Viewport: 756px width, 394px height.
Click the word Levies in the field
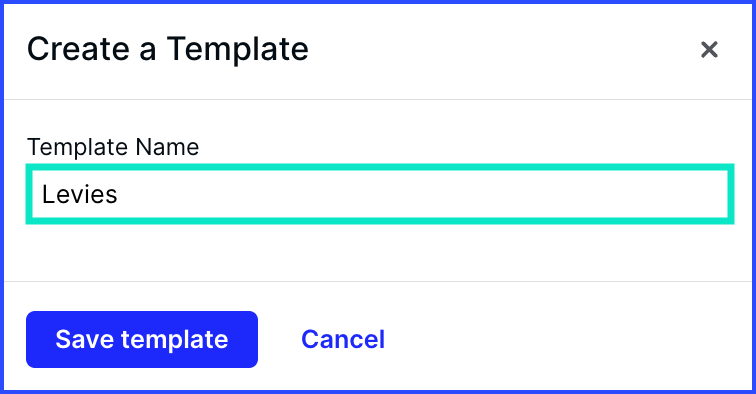tap(80, 194)
